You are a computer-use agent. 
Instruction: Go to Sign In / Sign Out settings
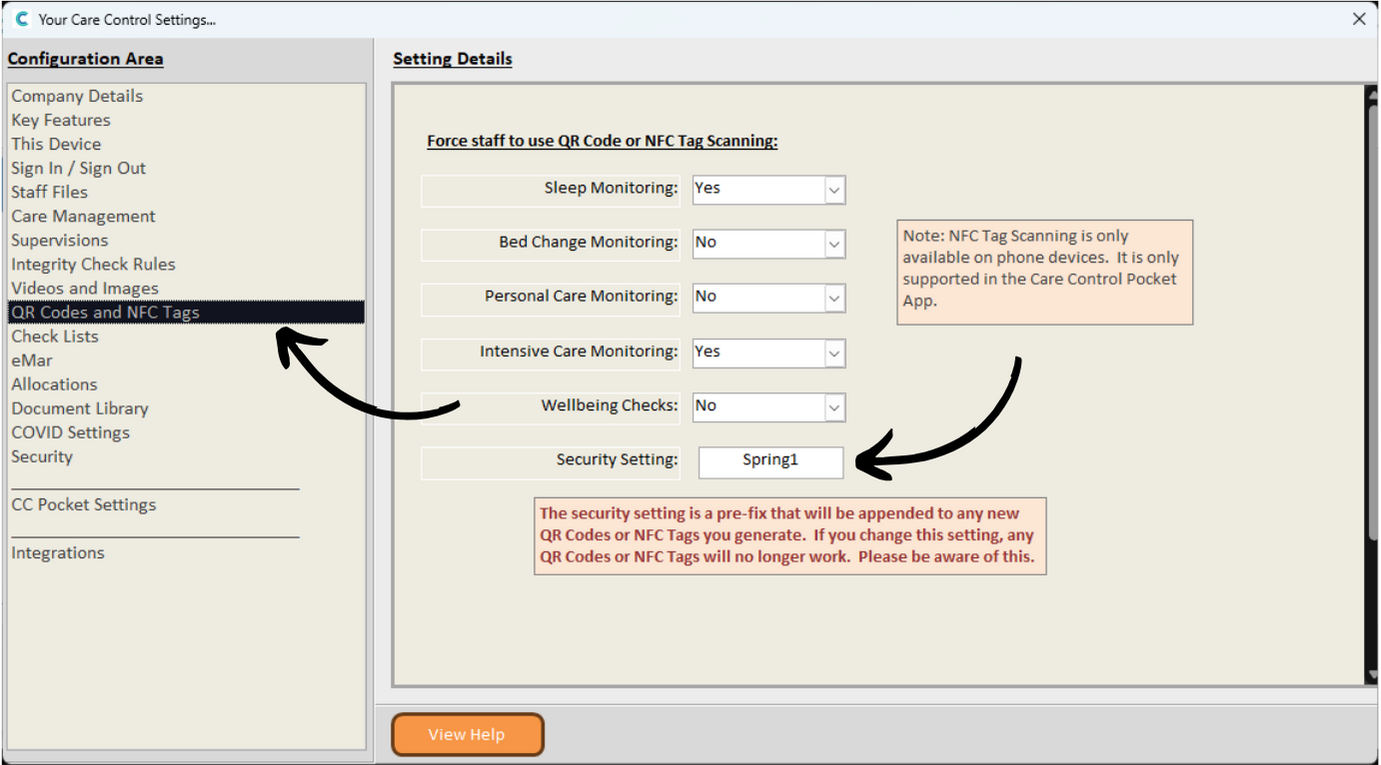pos(79,168)
